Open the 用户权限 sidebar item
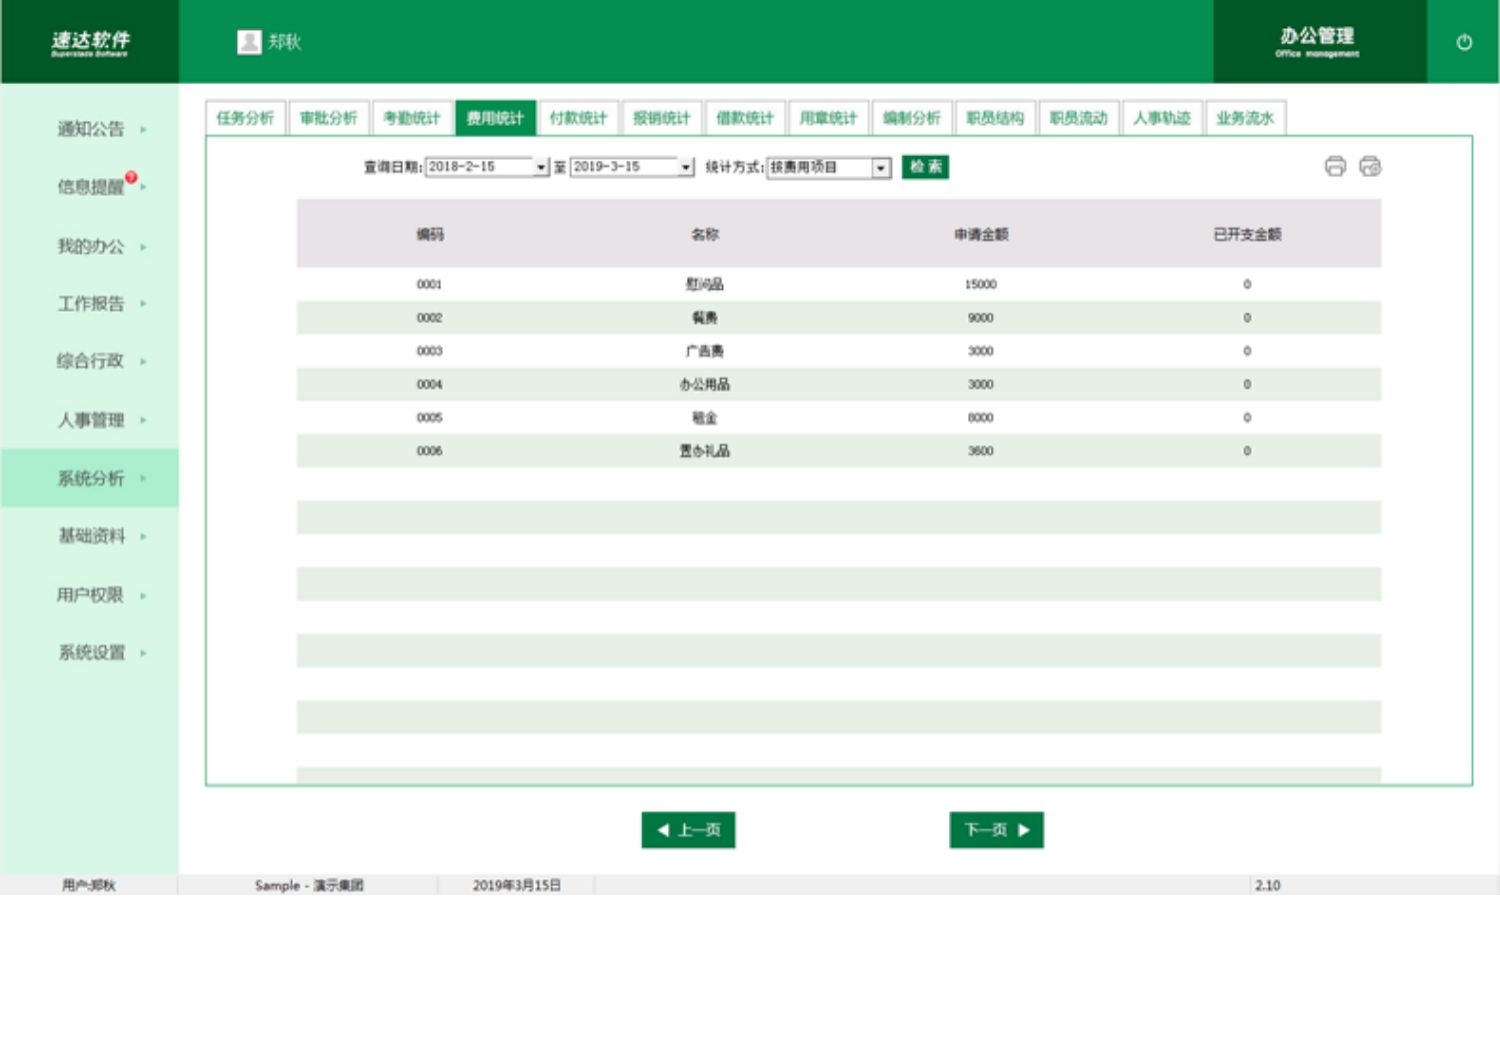 [90, 595]
